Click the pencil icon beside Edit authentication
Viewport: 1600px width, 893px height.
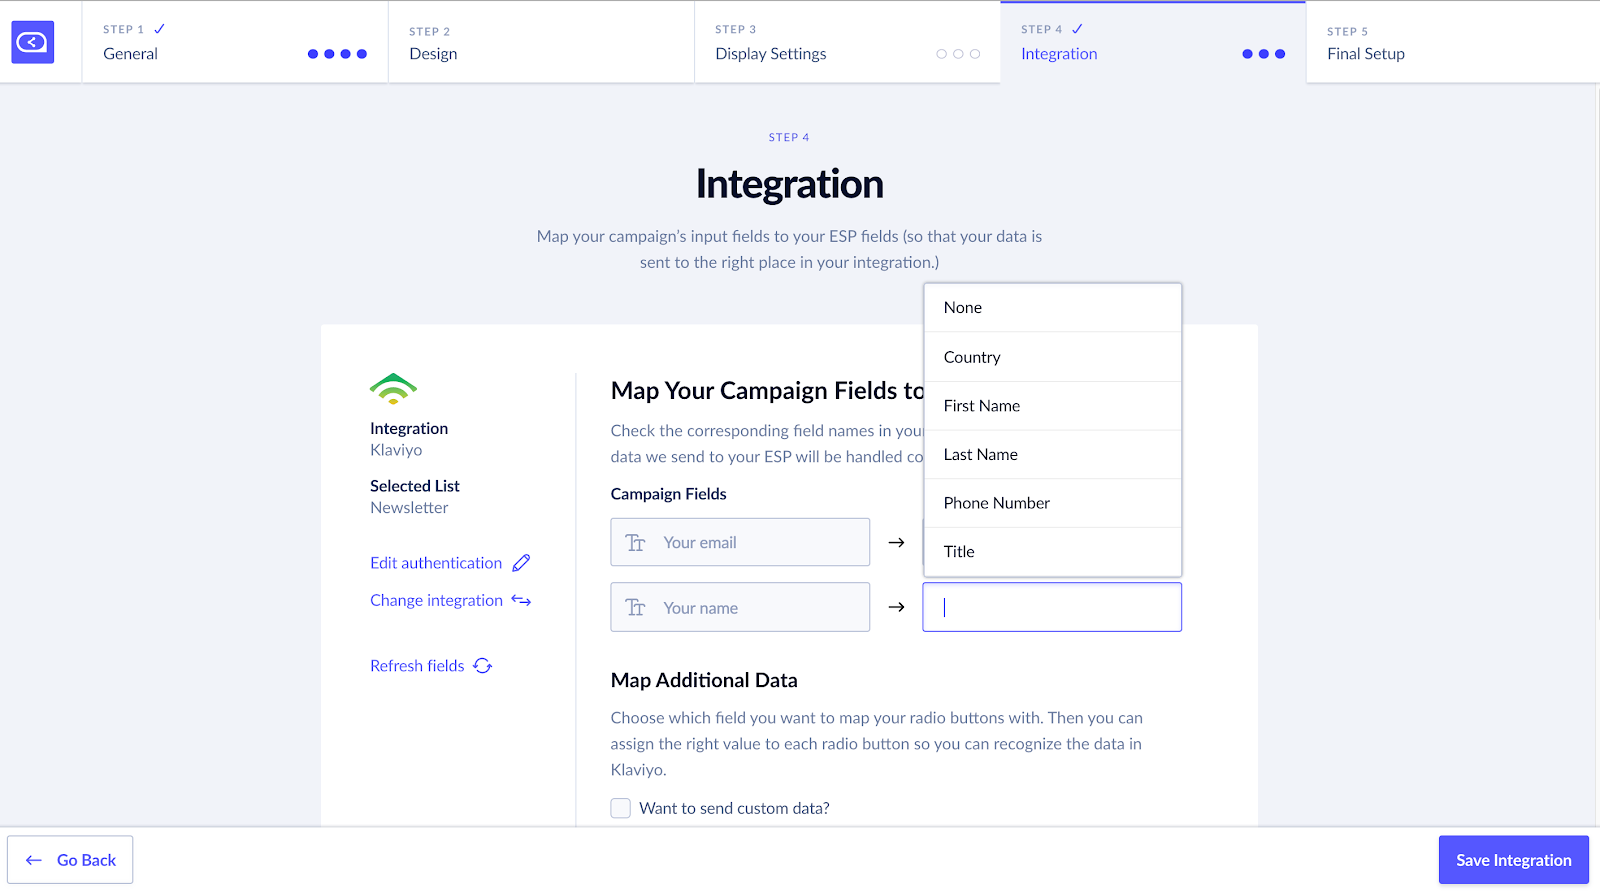pyautogui.click(x=521, y=563)
